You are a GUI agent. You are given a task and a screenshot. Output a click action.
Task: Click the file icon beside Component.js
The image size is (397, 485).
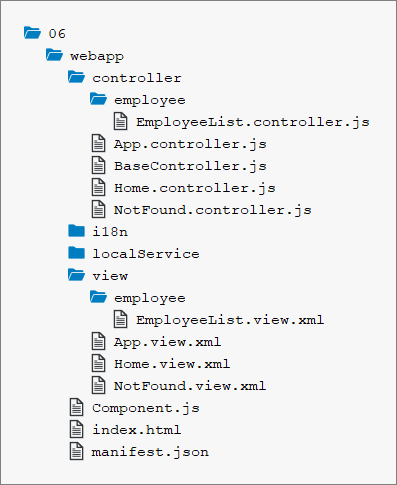(x=76, y=407)
